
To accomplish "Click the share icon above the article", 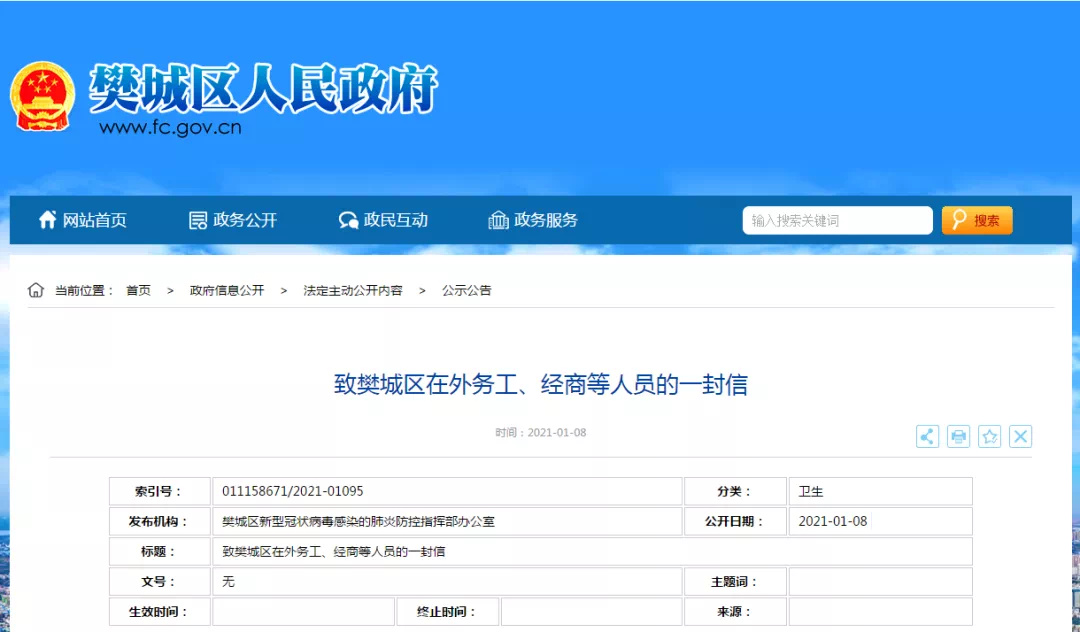I will point(927,436).
